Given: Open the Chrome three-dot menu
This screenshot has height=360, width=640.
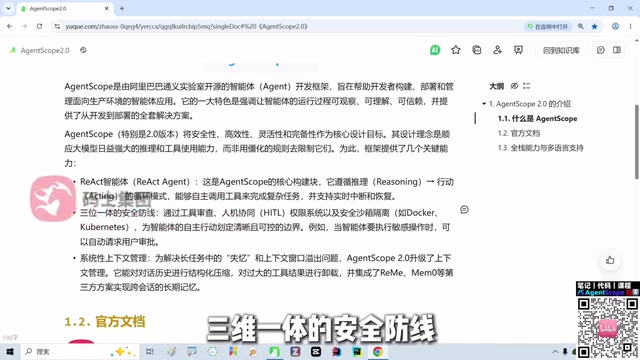Looking at the screenshot, I should click(630, 27).
